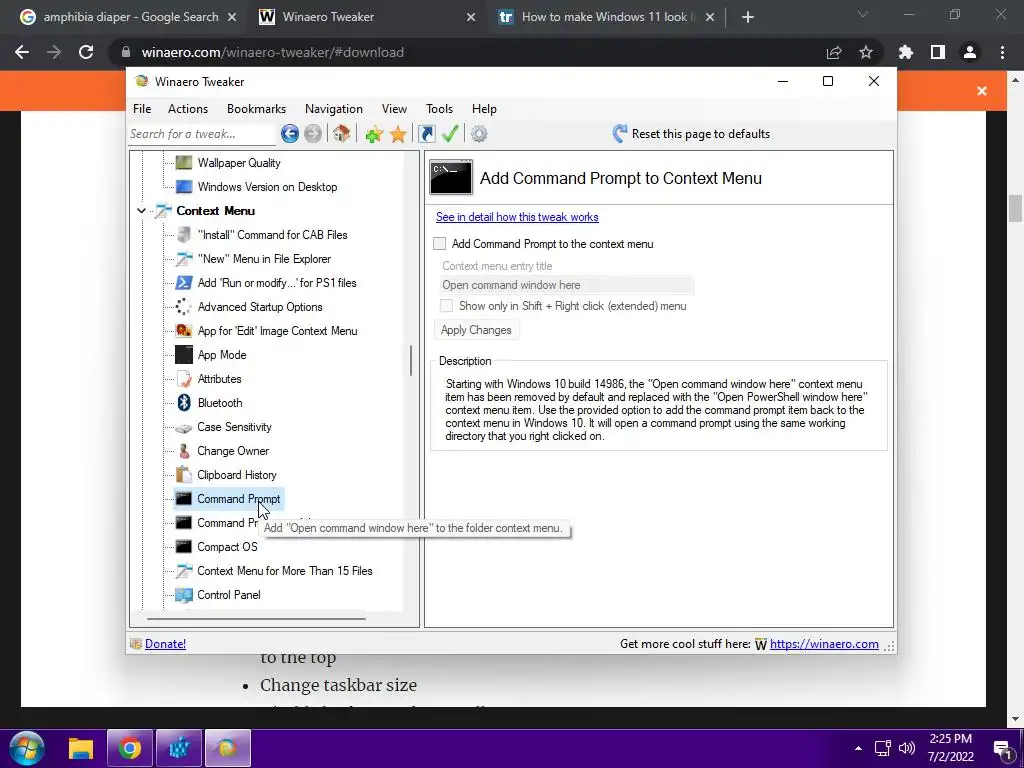
Task: Select the Wallpaper Quality tree item
Action: click(x=239, y=163)
